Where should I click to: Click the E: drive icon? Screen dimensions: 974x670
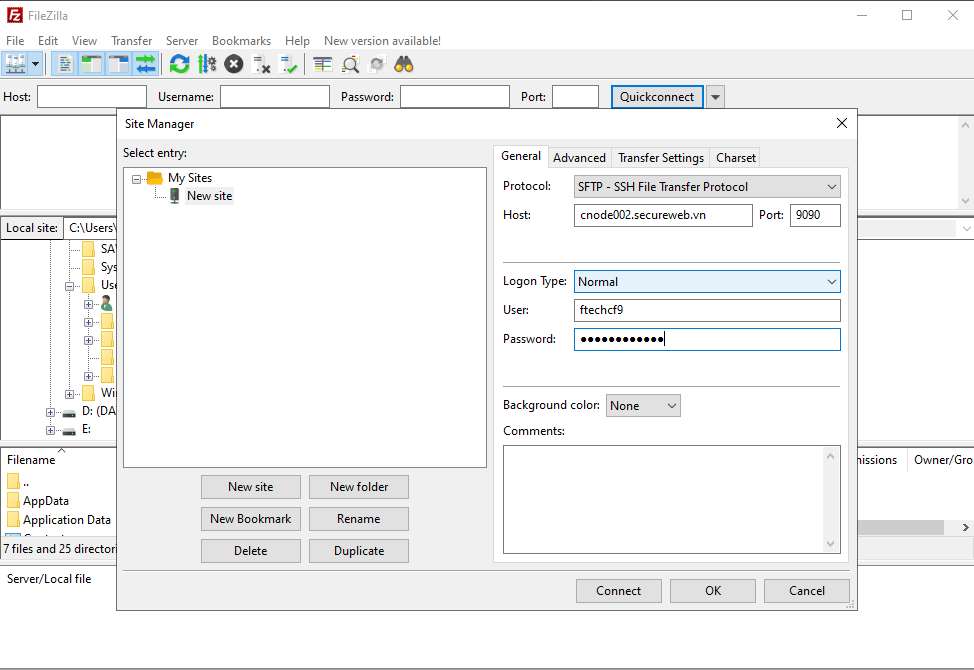[69, 430]
